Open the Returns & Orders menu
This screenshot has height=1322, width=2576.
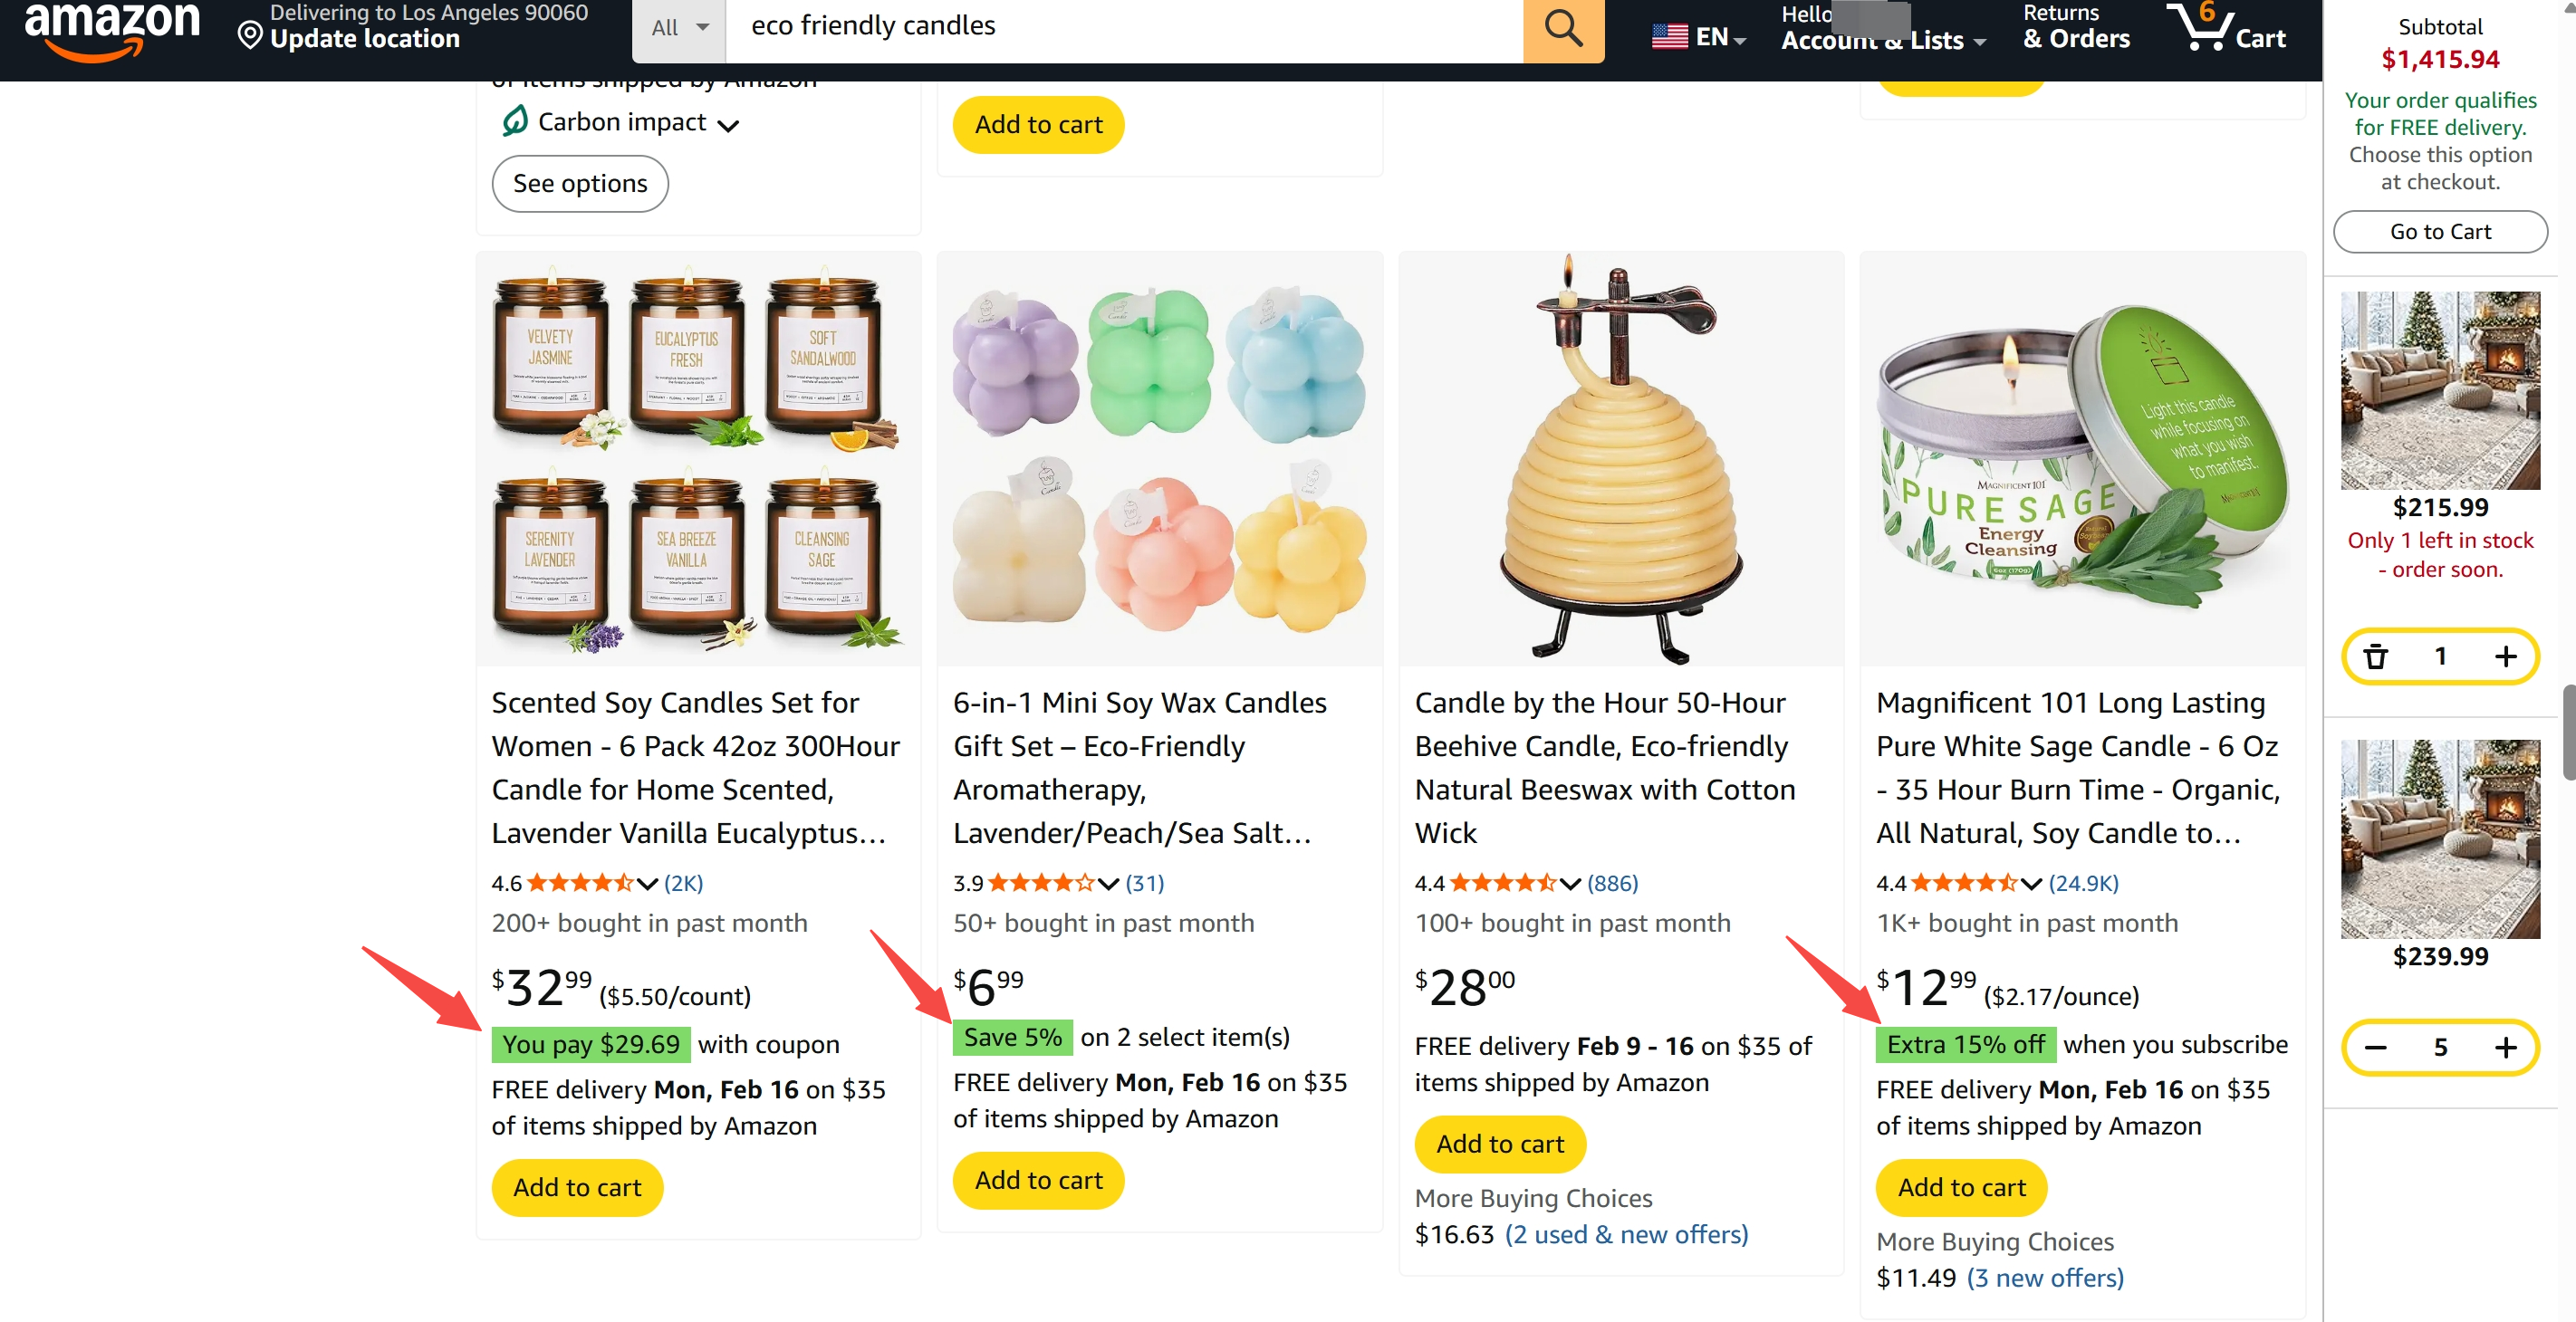(2075, 28)
